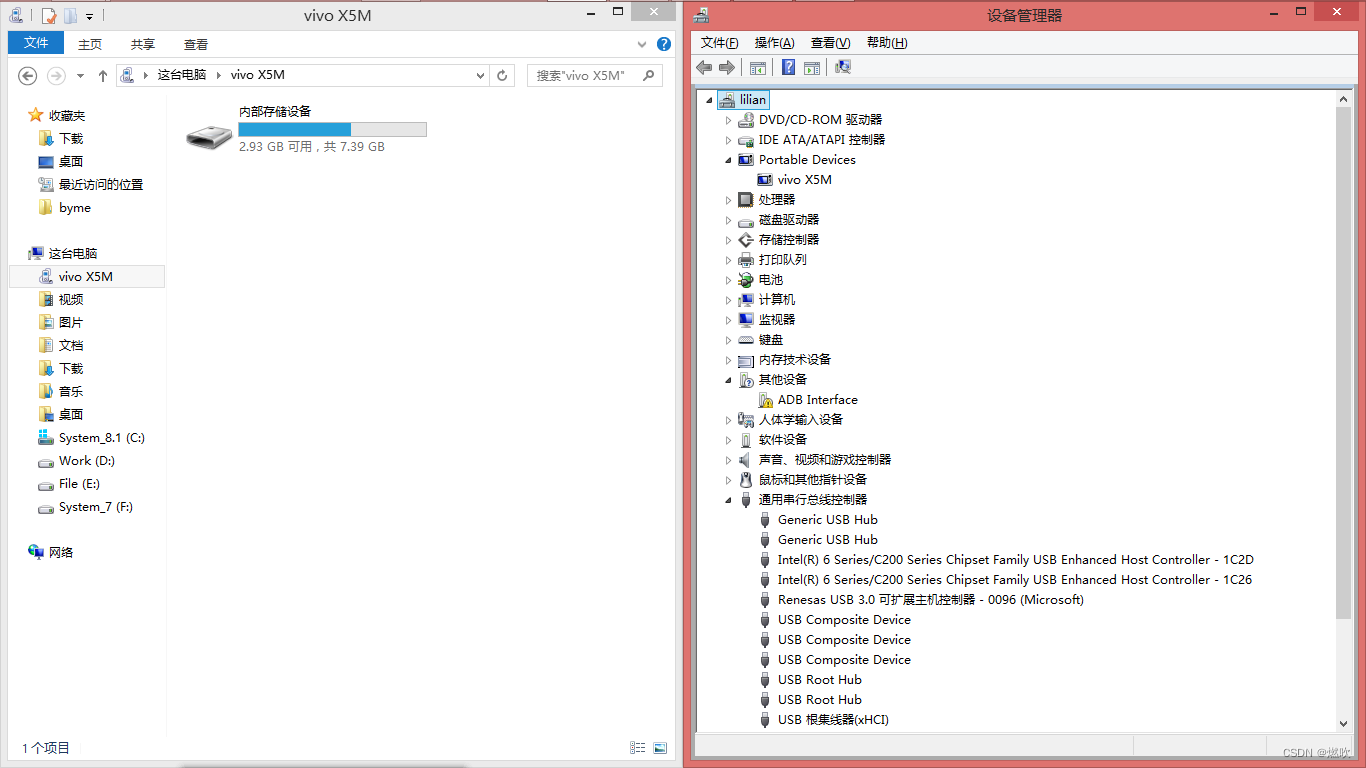Click the sound, video and game controllers icon
Image resolution: width=1366 pixels, height=768 pixels.
746,460
